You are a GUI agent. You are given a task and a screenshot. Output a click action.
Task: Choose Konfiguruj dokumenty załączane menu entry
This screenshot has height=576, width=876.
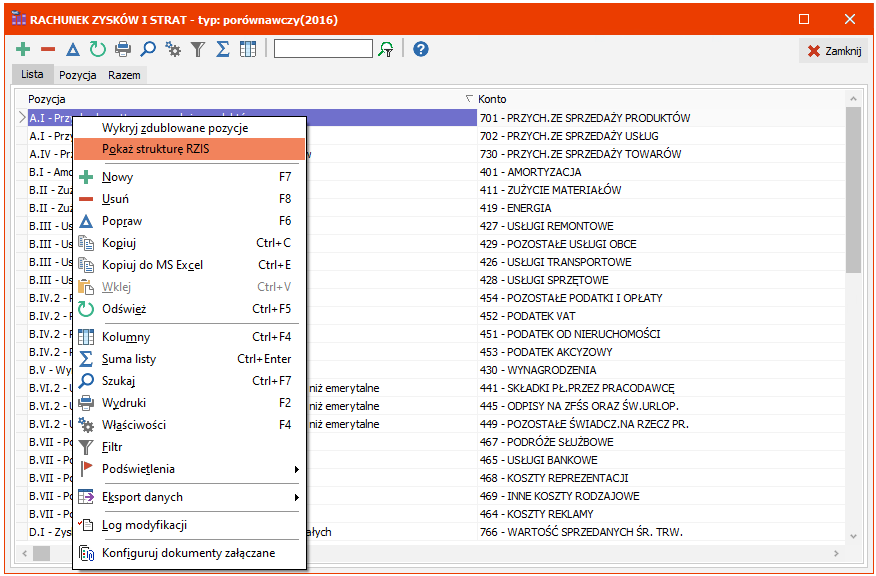pos(190,553)
